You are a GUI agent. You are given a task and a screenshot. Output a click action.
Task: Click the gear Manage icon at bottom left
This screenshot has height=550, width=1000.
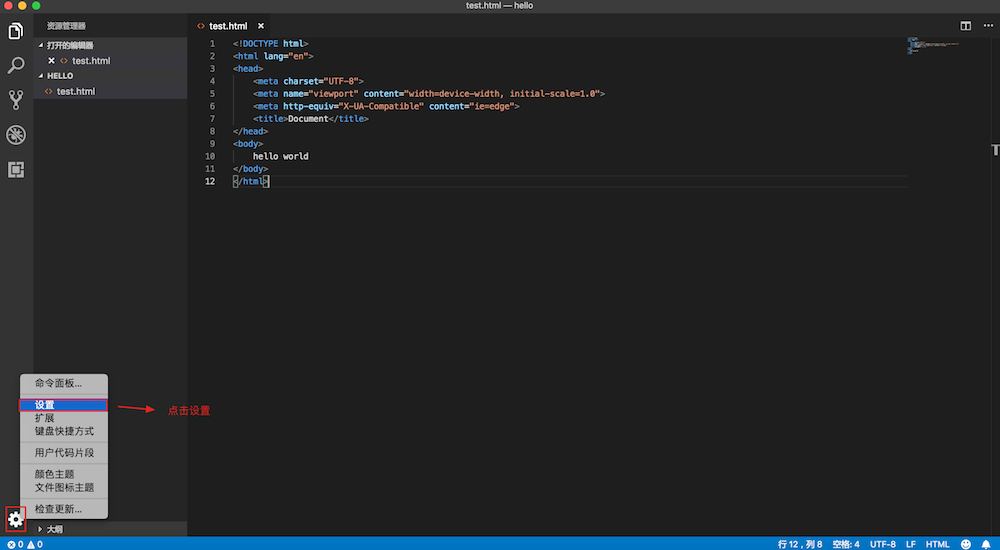pyautogui.click(x=16, y=518)
